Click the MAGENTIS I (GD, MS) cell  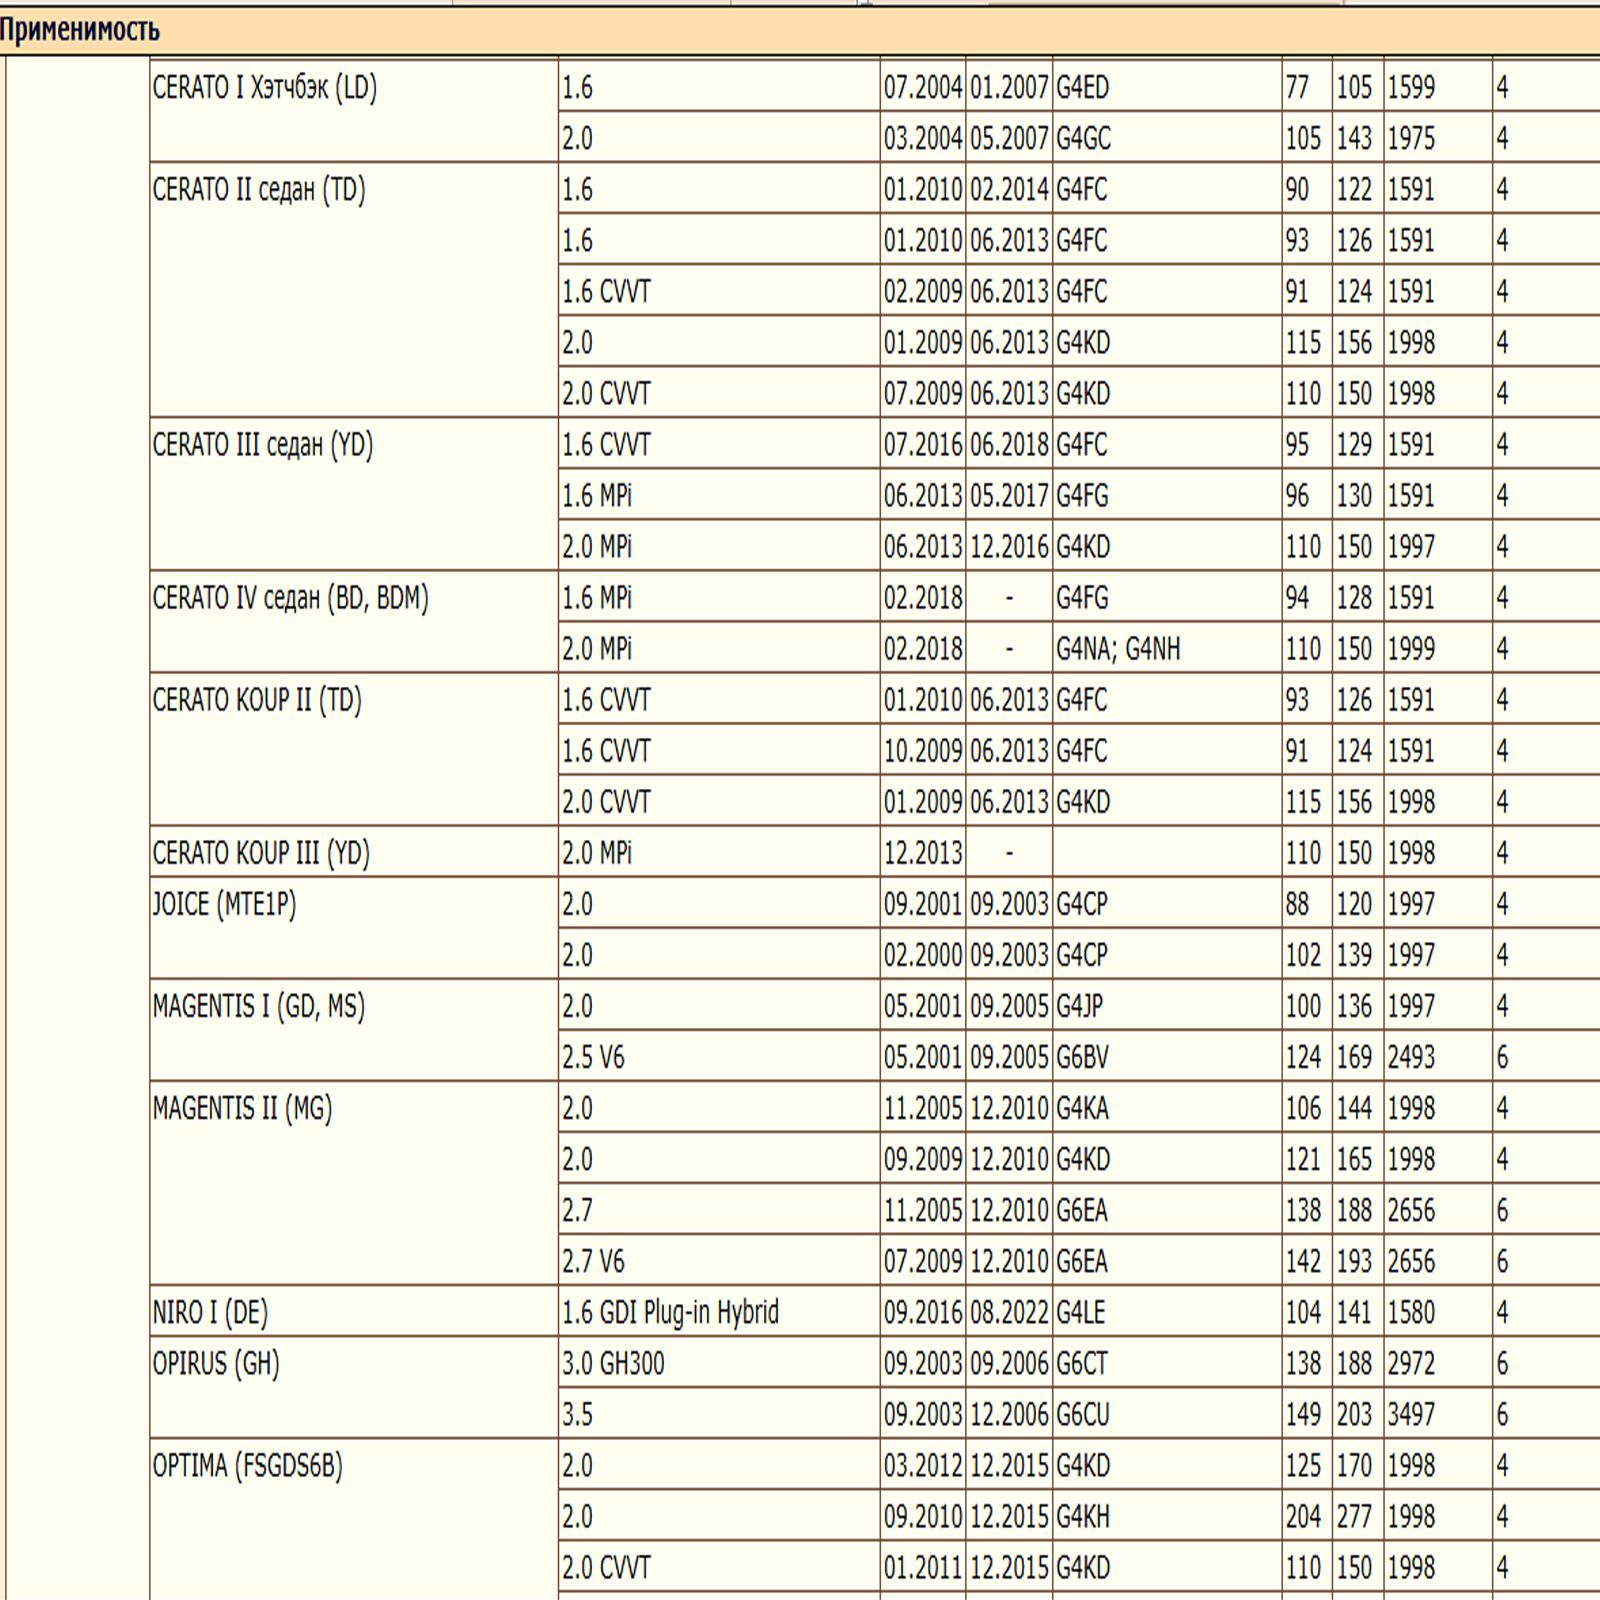[258, 1006]
